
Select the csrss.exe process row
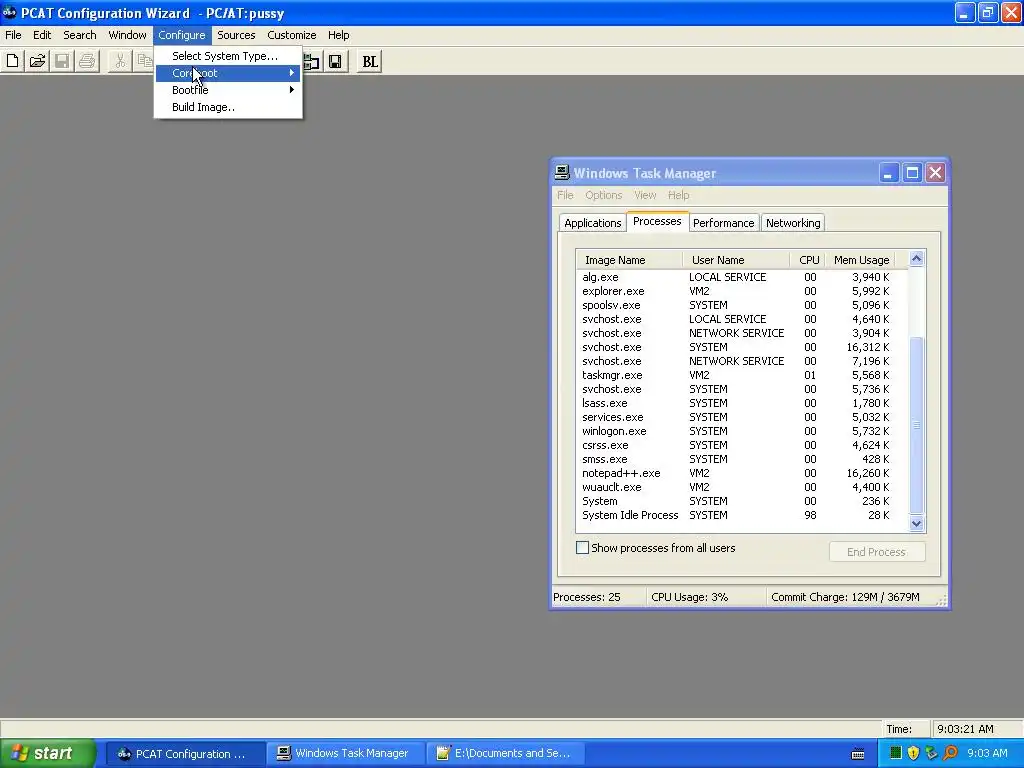tap(742, 445)
